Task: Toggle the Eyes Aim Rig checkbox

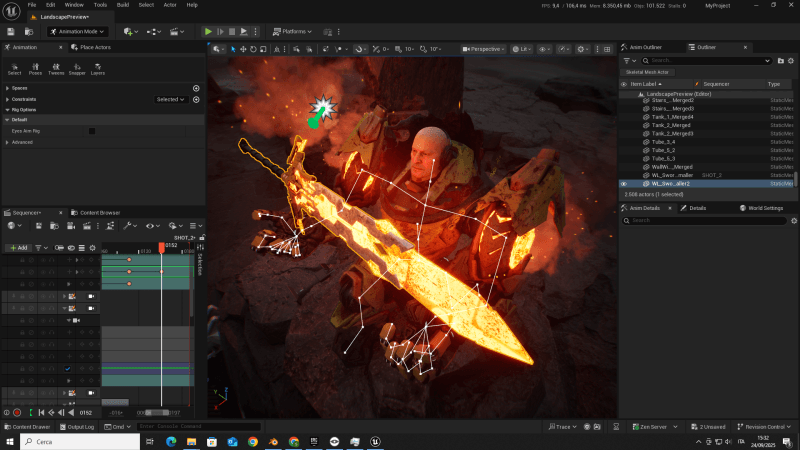Action: point(92,131)
